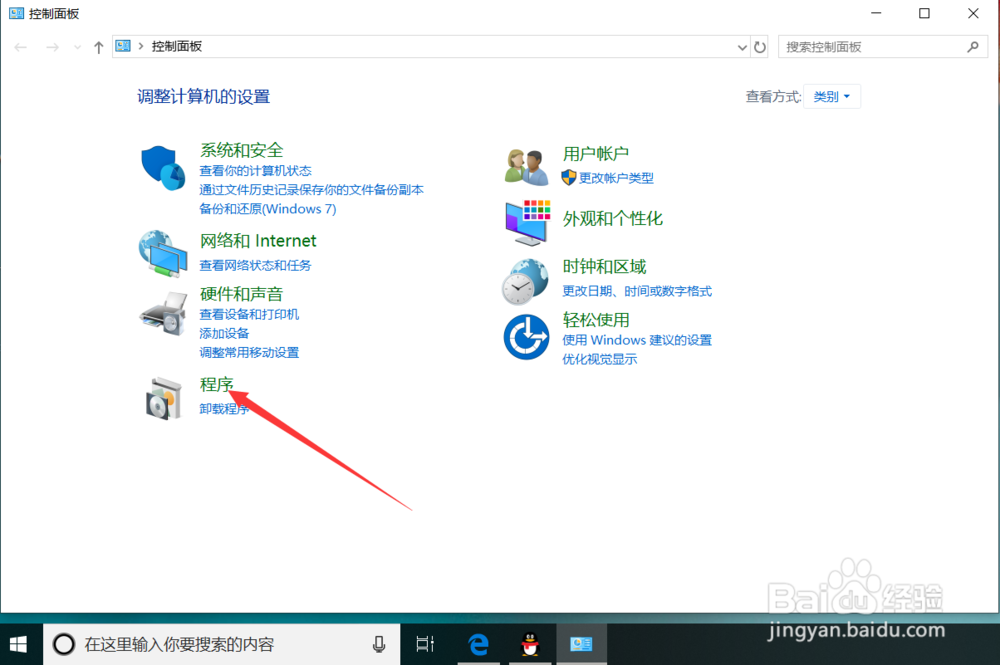Select the 网络和 Internet icon

(162, 254)
